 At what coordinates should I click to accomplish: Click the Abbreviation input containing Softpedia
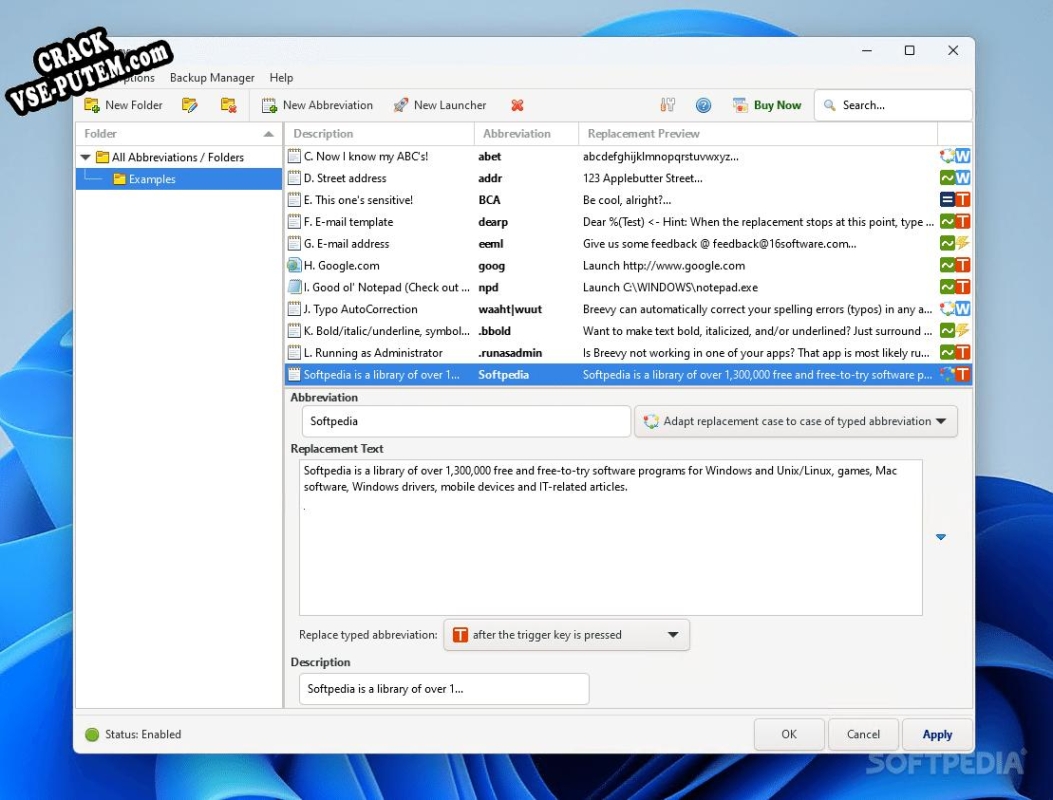pyautogui.click(x=465, y=421)
